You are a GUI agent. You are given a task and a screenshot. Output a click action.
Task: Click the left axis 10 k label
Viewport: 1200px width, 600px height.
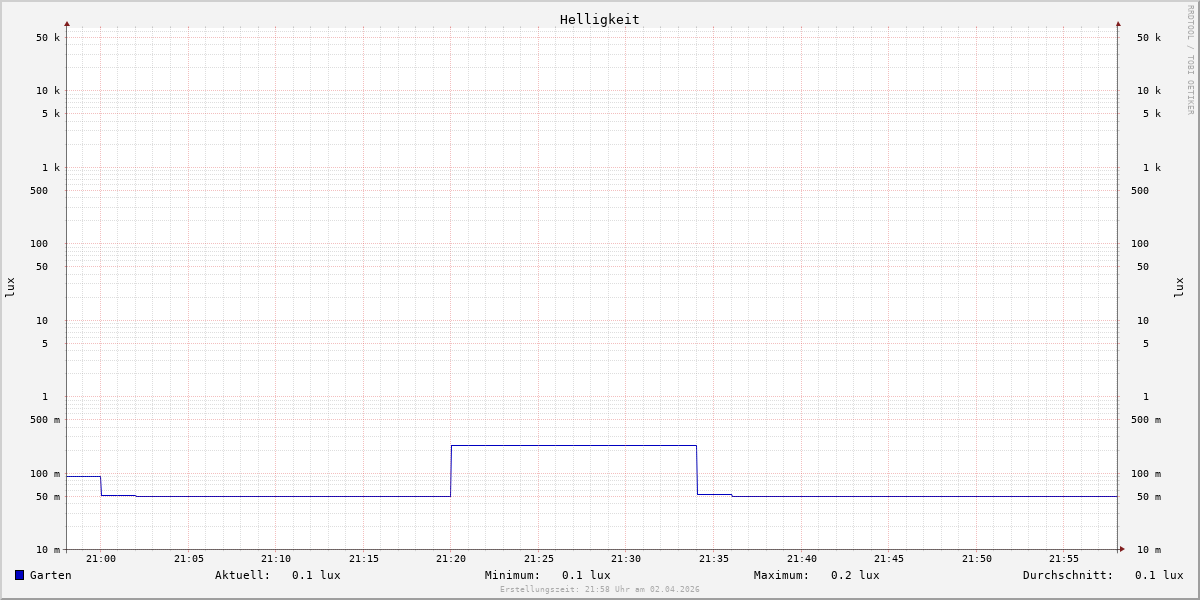(x=48, y=91)
